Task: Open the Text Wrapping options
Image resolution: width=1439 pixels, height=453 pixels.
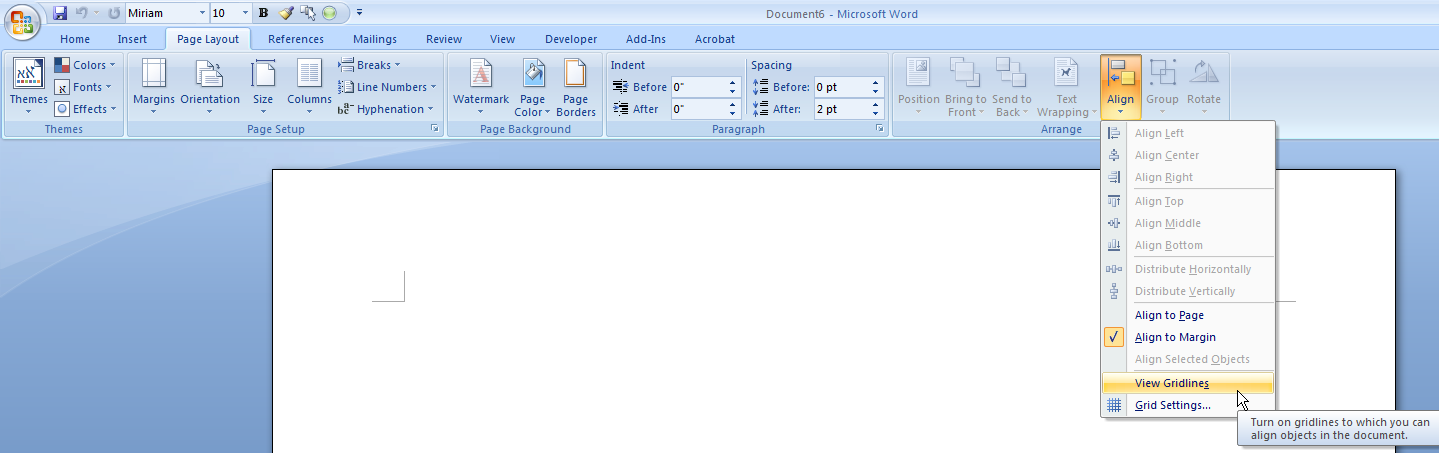Action: pos(1067,88)
